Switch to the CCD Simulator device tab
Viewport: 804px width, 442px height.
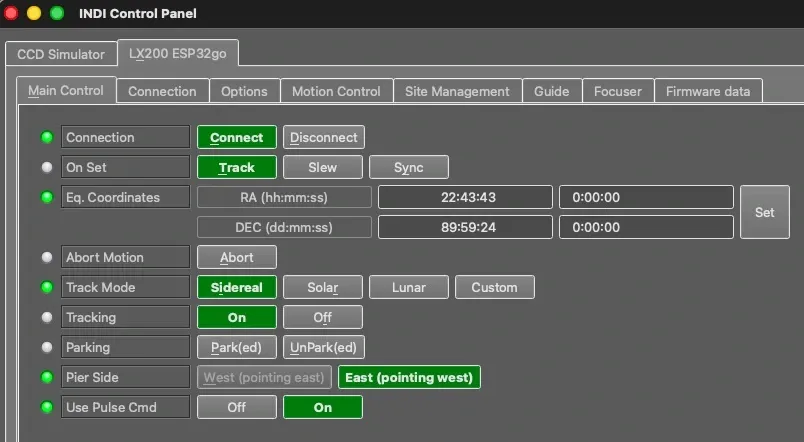(61, 54)
